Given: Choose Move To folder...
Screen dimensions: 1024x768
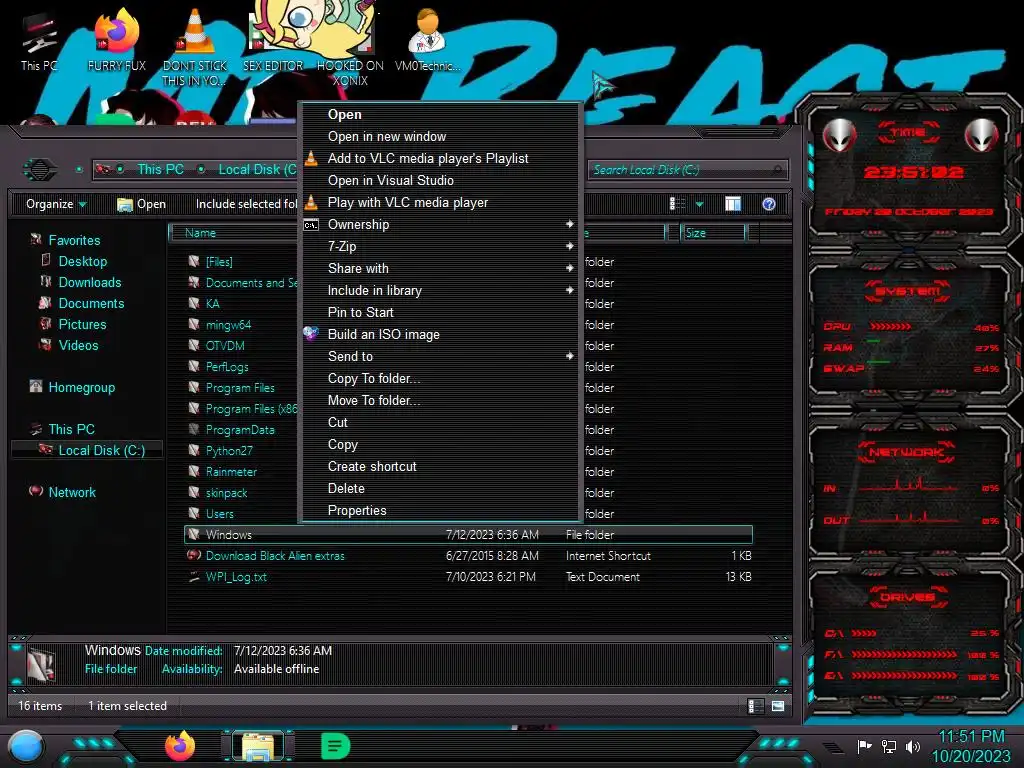Looking at the screenshot, I should (443, 400).
